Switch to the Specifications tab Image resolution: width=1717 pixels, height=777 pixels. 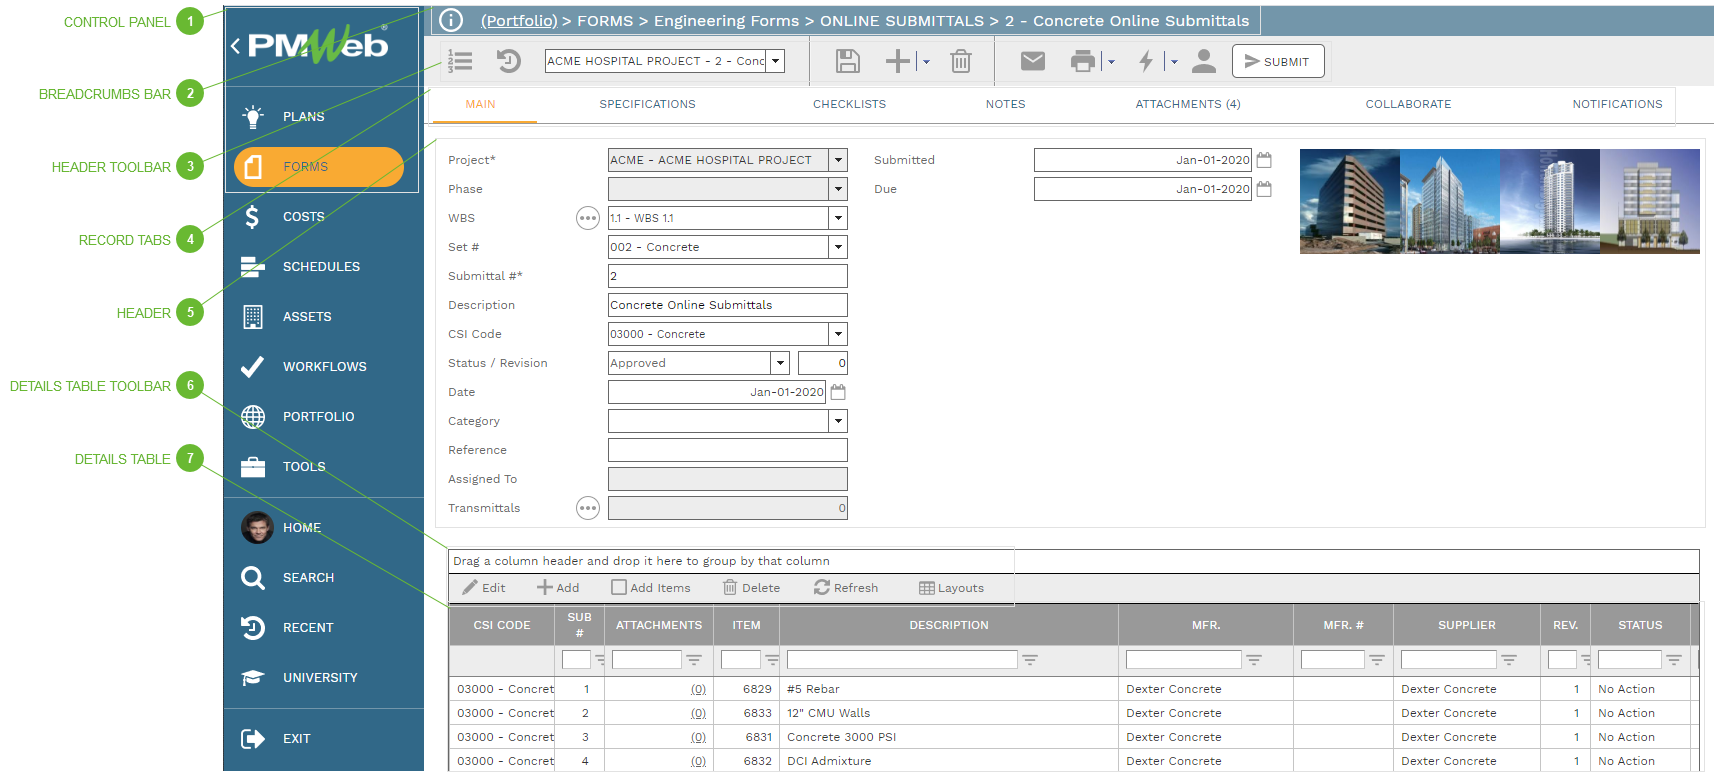tap(647, 104)
